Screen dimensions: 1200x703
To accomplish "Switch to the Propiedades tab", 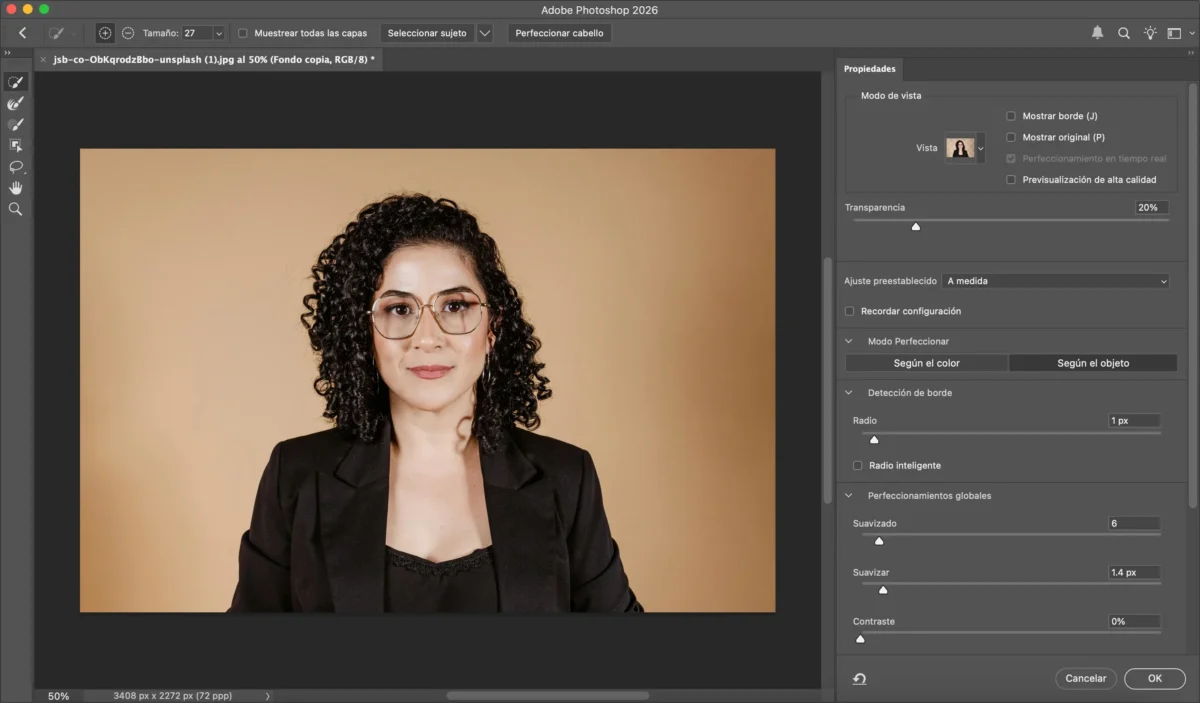I will click(869, 69).
